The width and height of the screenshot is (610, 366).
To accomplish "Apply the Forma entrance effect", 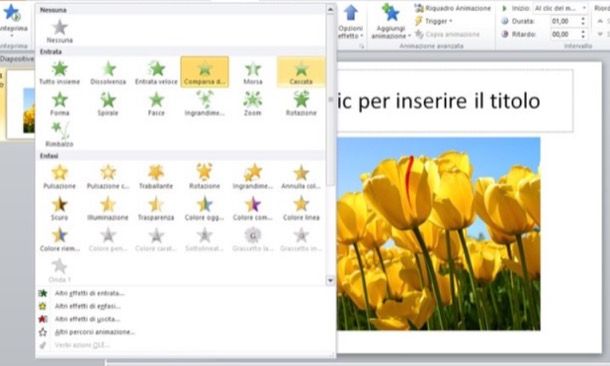I will (x=60, y=103).
